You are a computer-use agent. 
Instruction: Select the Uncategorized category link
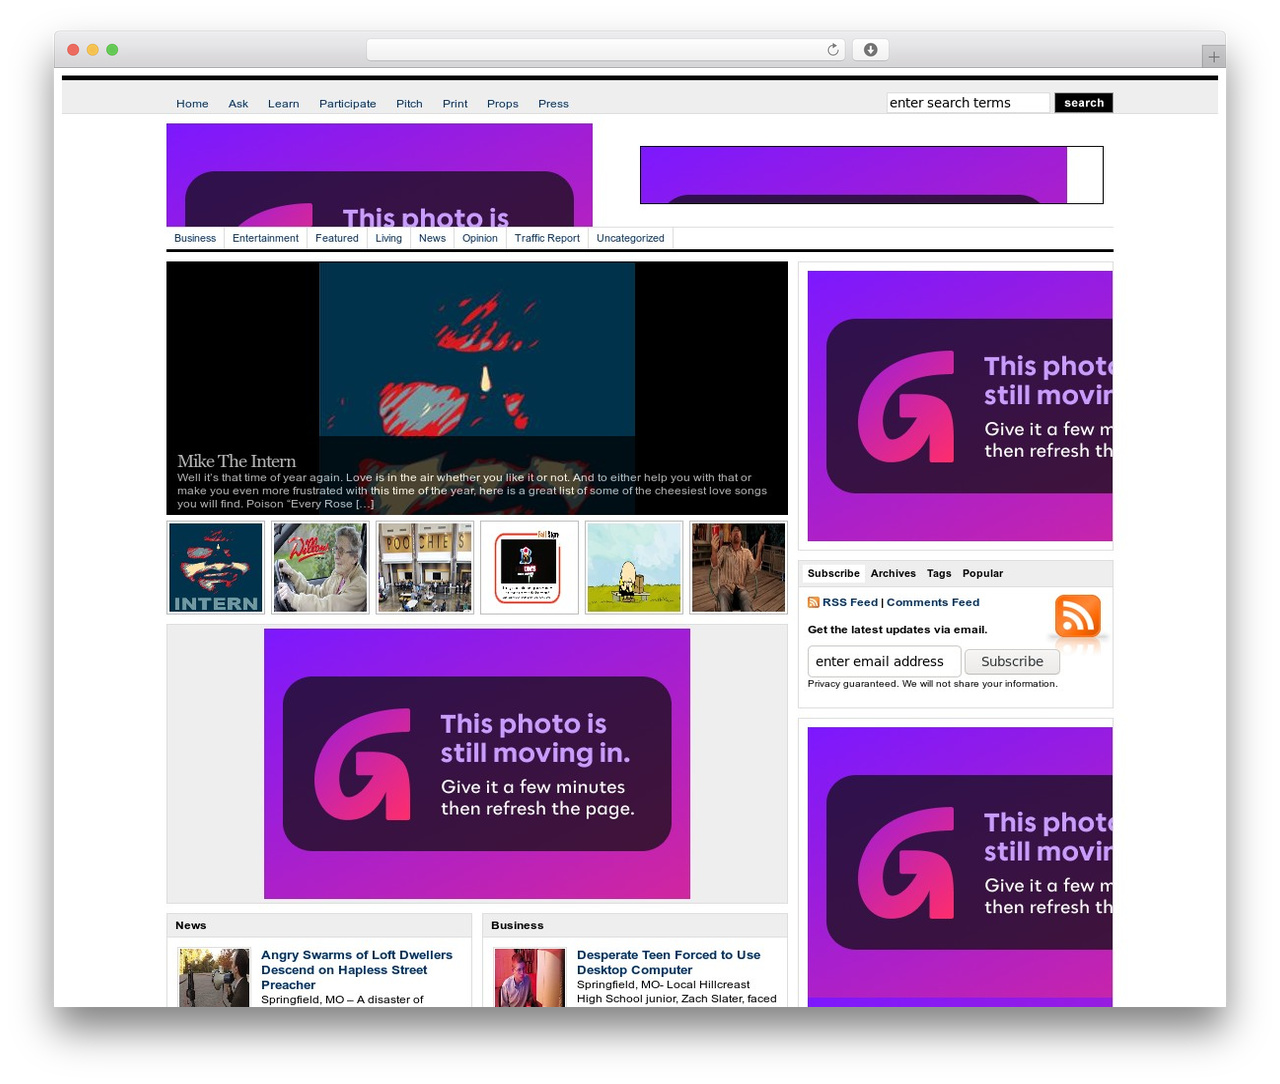coord(630,238)
